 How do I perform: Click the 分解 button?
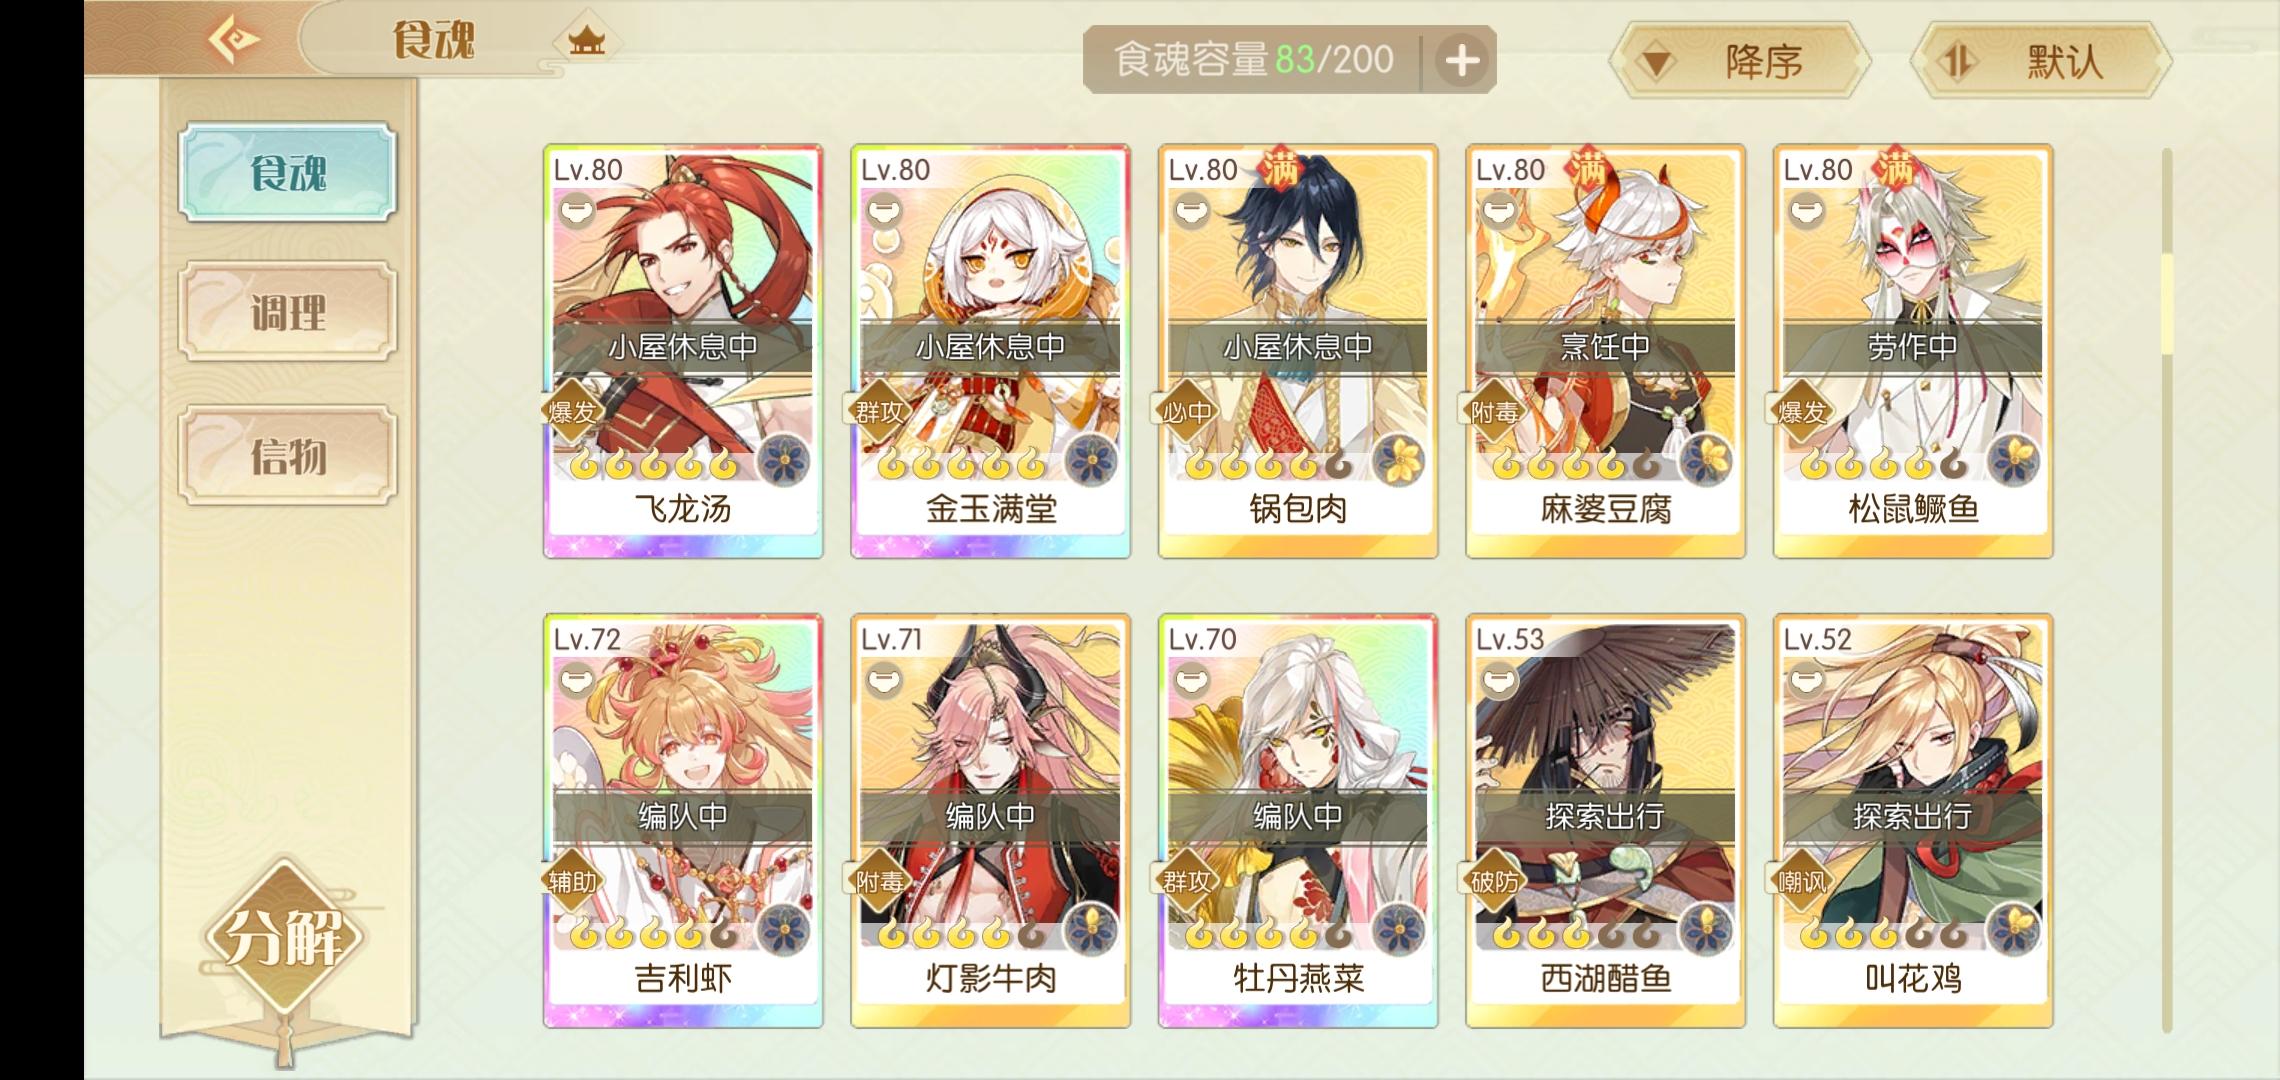point(285,937)
